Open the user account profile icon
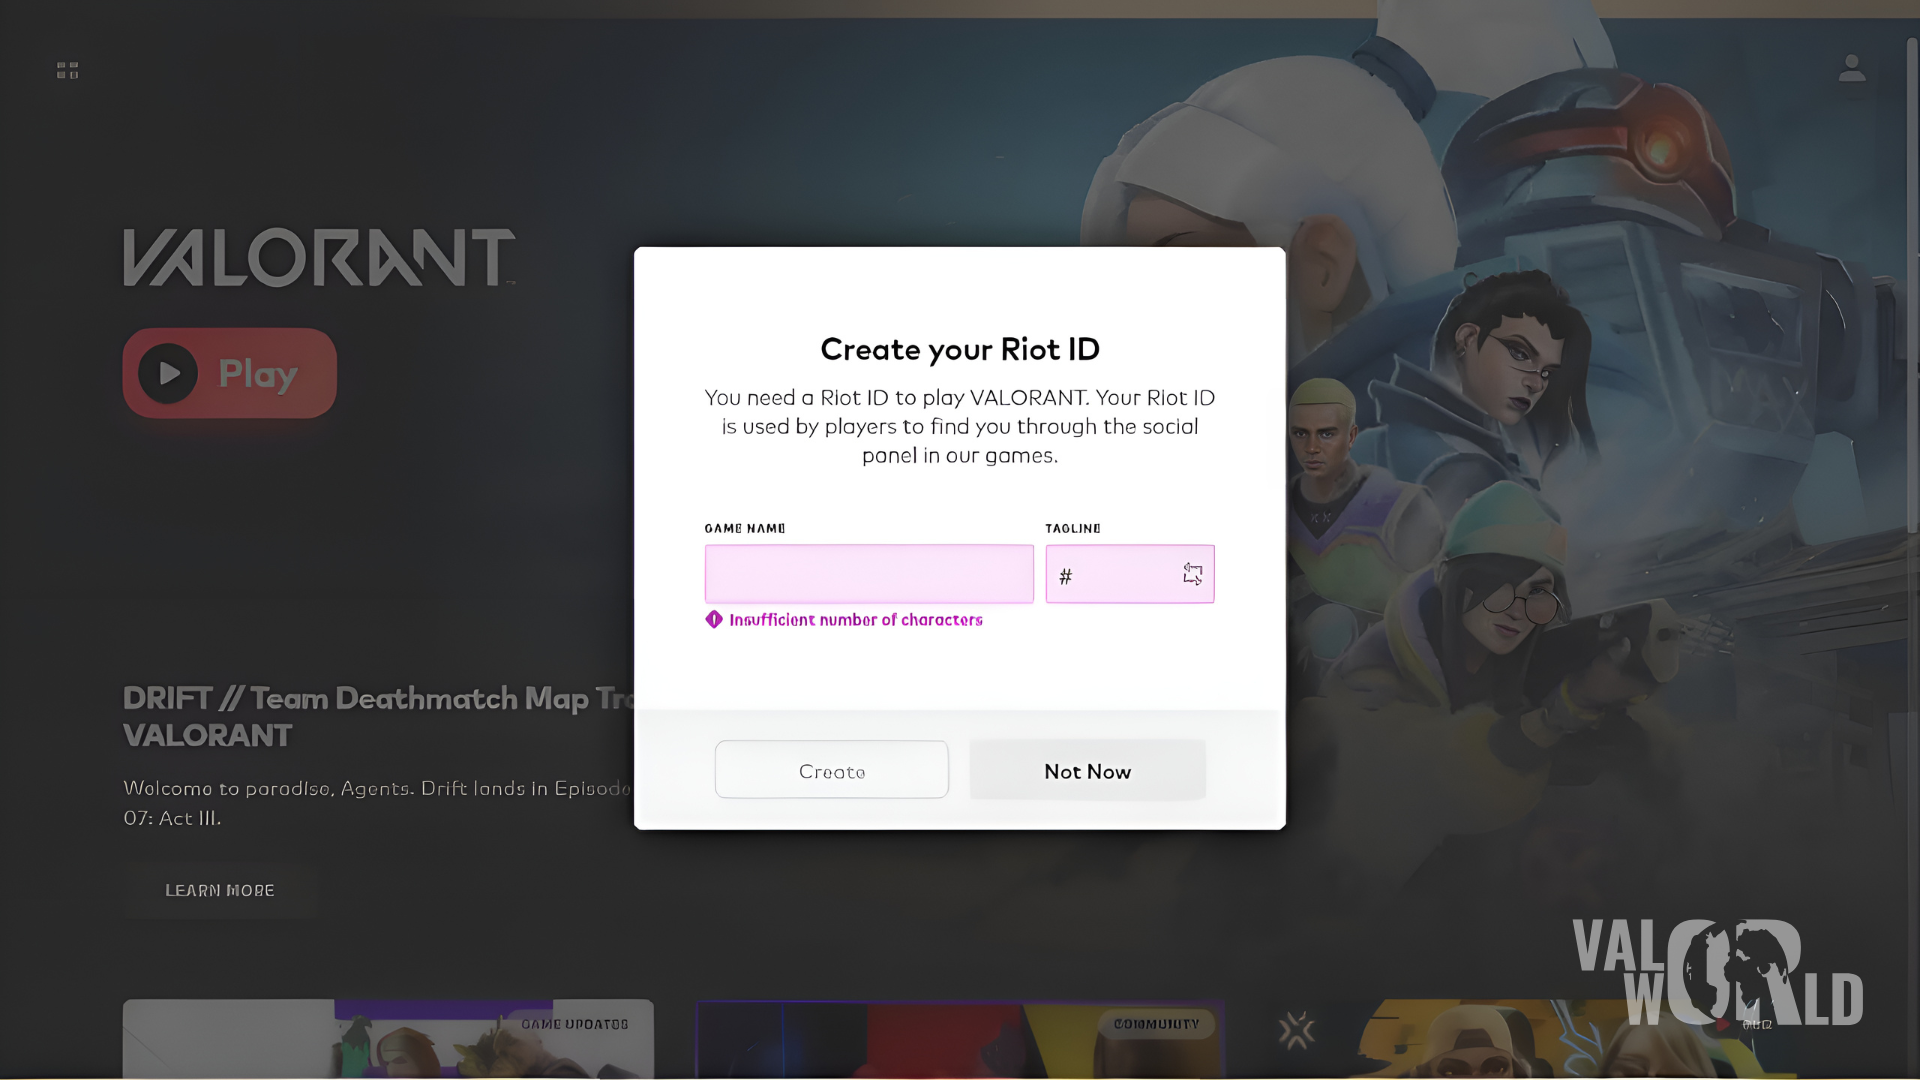This screenshot has height=1080, width=1920. point(1851,69)
